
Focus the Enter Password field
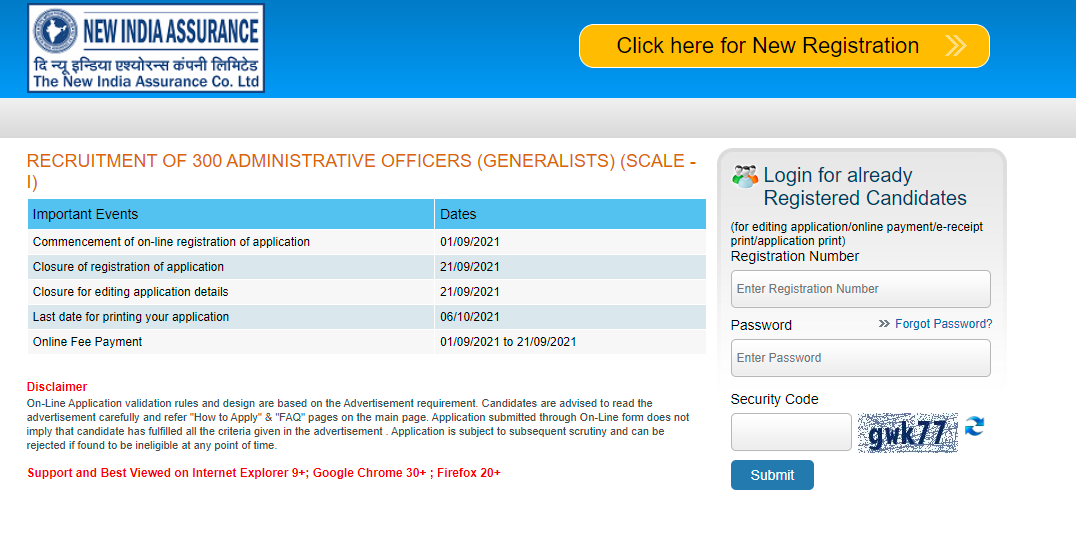click(x=861, y=358)
